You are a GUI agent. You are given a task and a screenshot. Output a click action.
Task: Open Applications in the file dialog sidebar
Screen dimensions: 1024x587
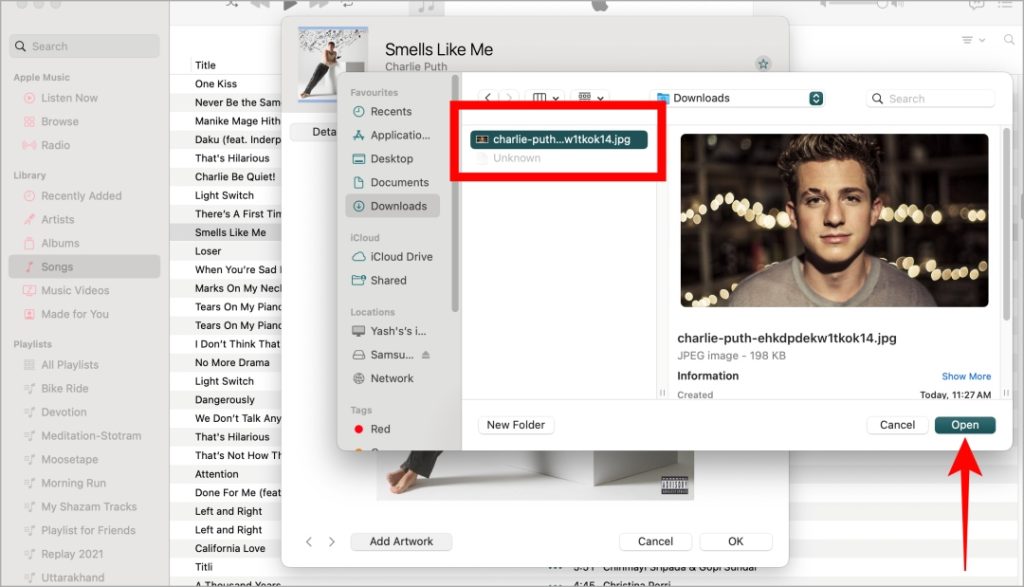point(391,135)
